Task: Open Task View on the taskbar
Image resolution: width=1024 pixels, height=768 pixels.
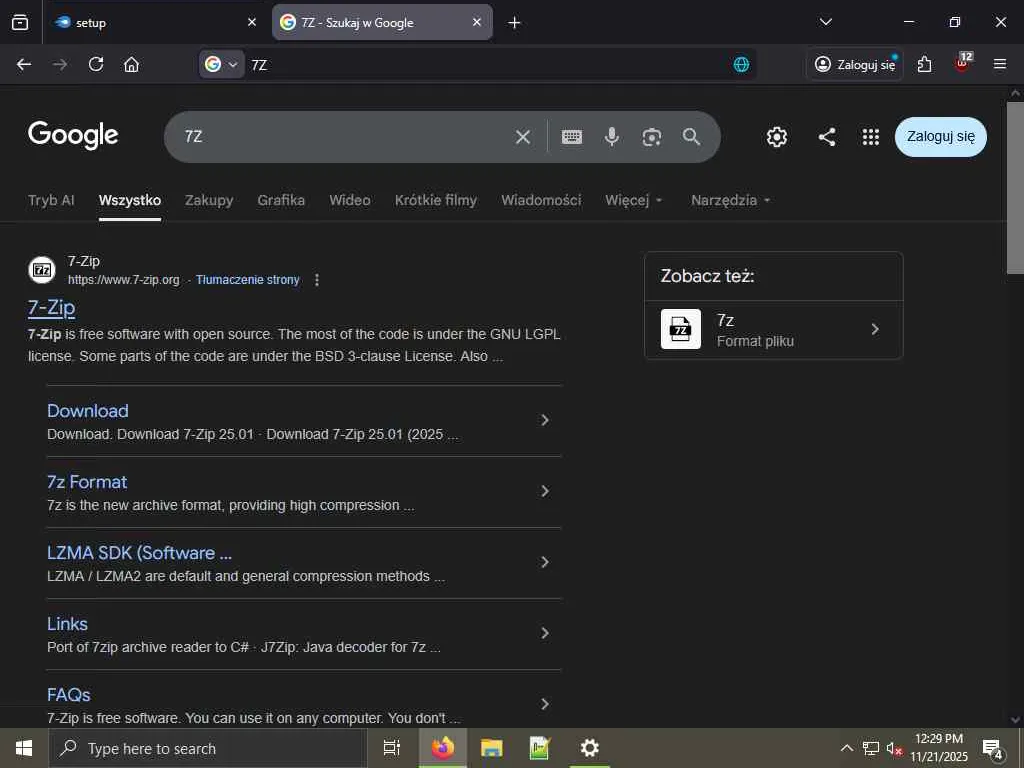Action: pyautogui.click(x=391, y=748)
